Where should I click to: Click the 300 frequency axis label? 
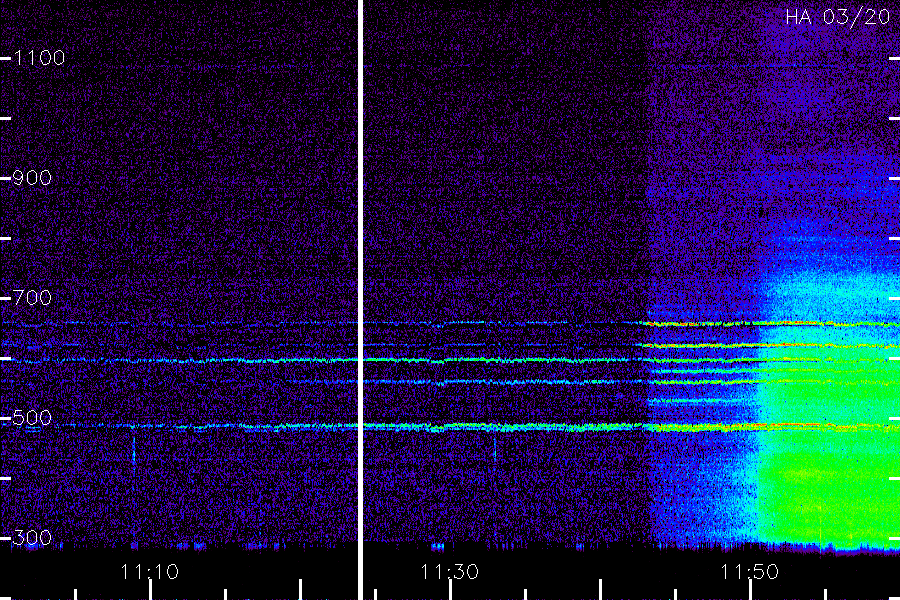32,538
